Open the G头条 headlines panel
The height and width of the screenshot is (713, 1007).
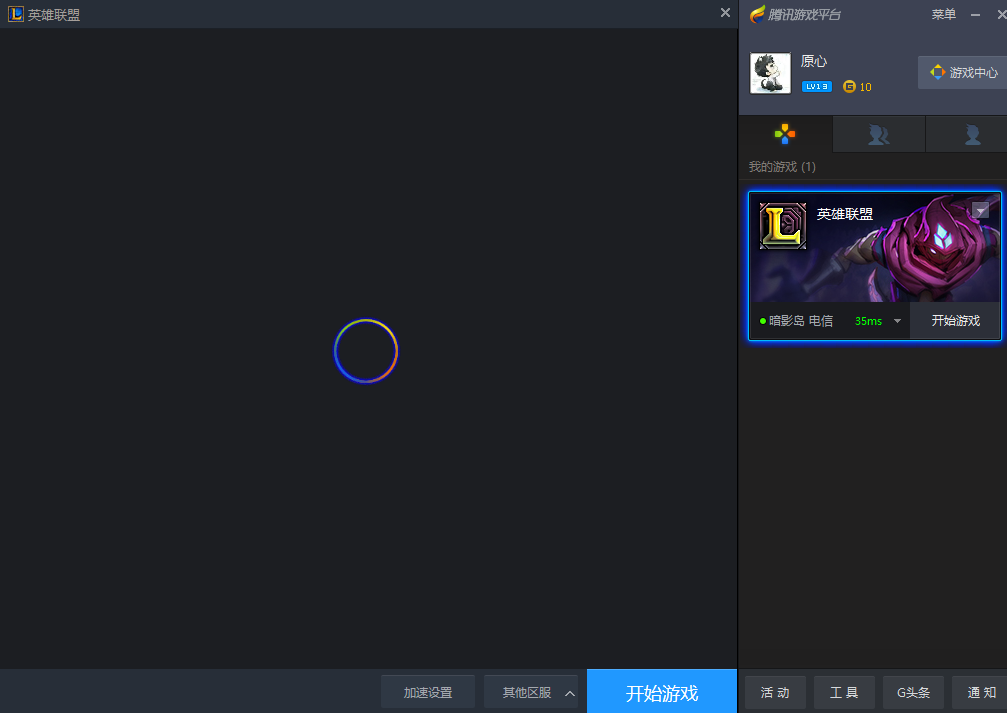pyautogui.click(x=913, y=692)
